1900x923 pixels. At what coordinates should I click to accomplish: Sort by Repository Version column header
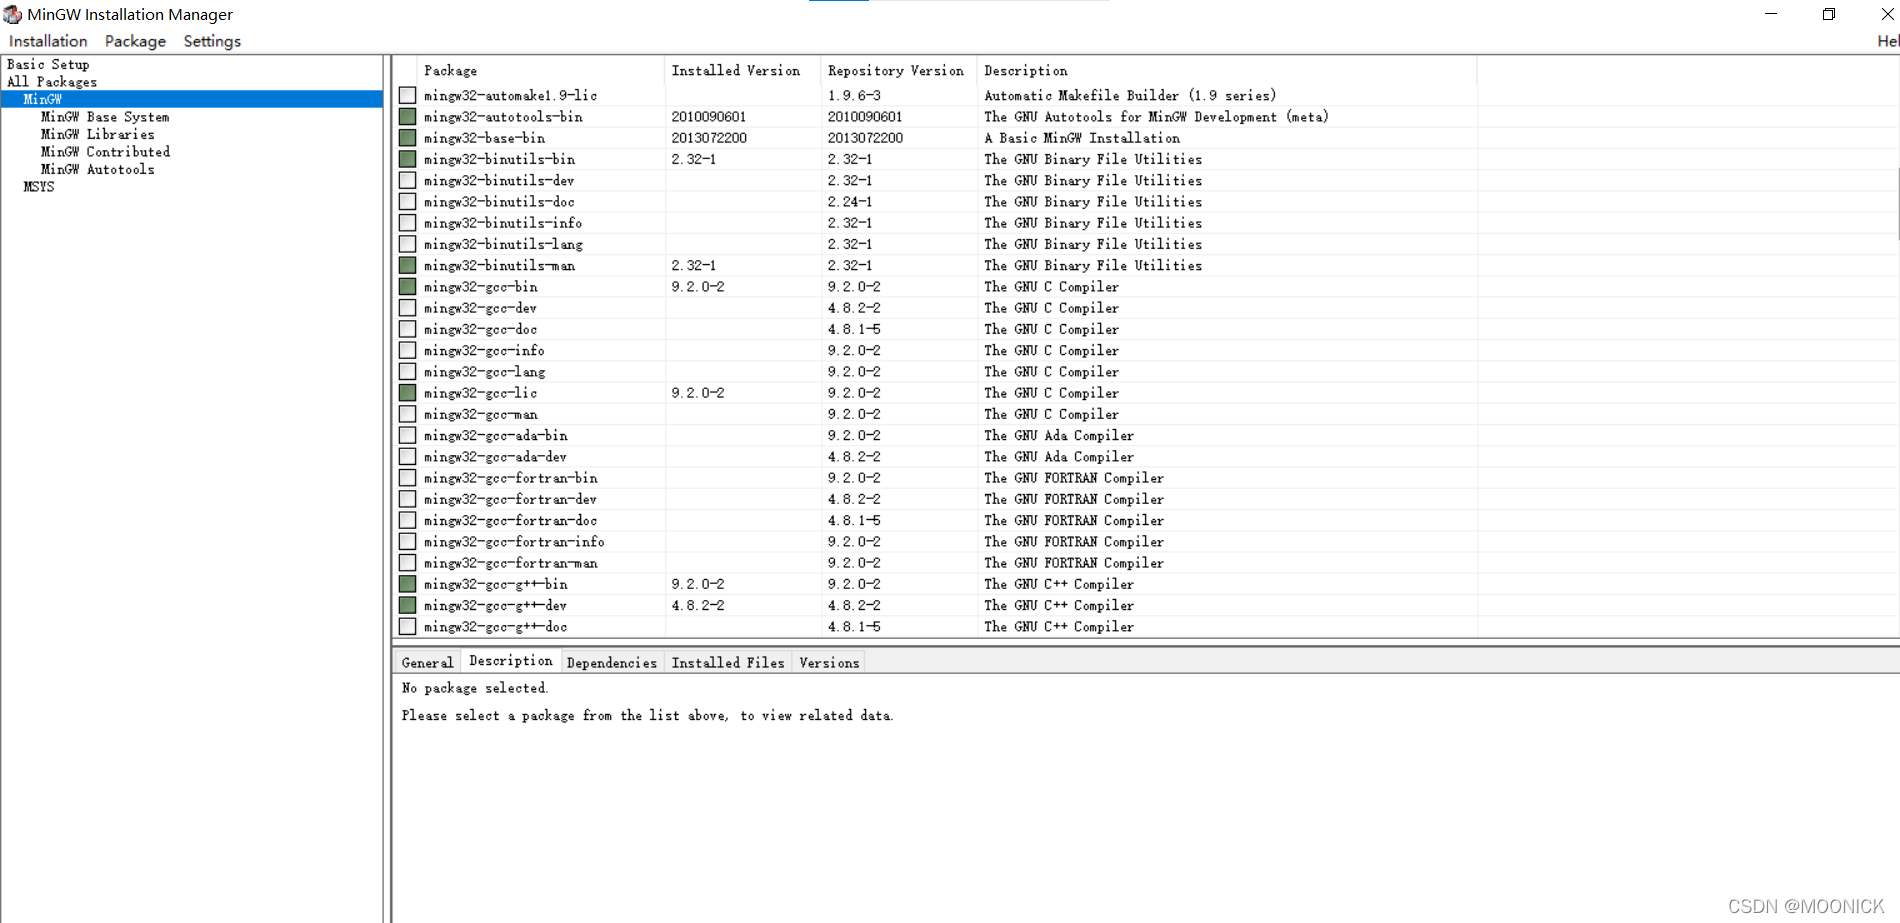pos(898,70)
